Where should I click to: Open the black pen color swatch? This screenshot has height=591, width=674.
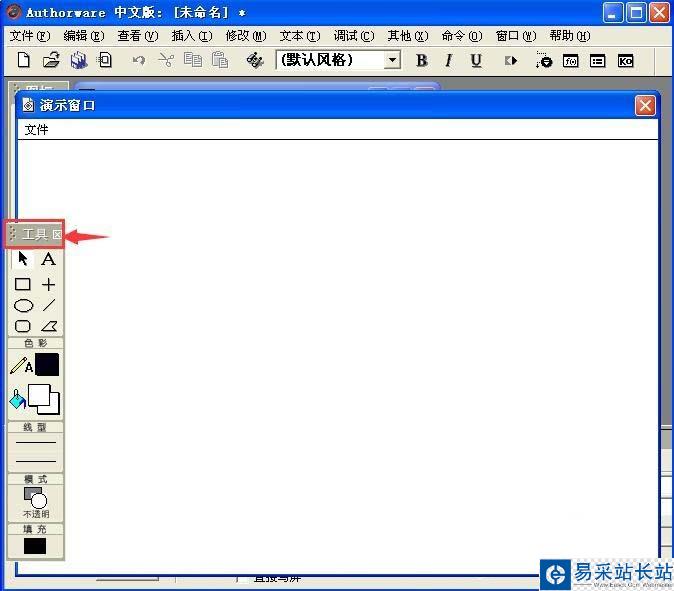pyautogui.click(x=47, y=365)
